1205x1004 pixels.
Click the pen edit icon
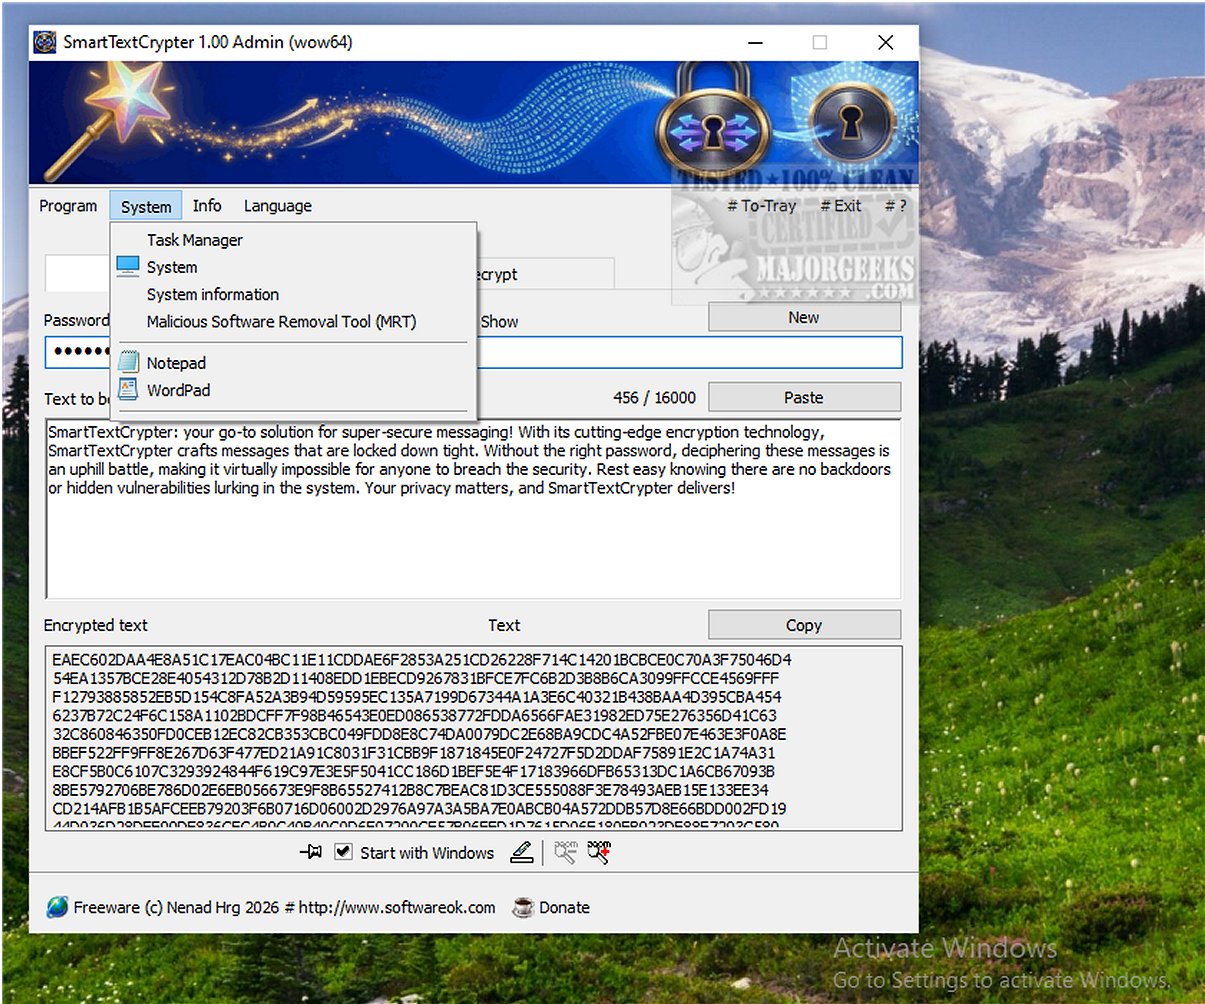[521, 853]
